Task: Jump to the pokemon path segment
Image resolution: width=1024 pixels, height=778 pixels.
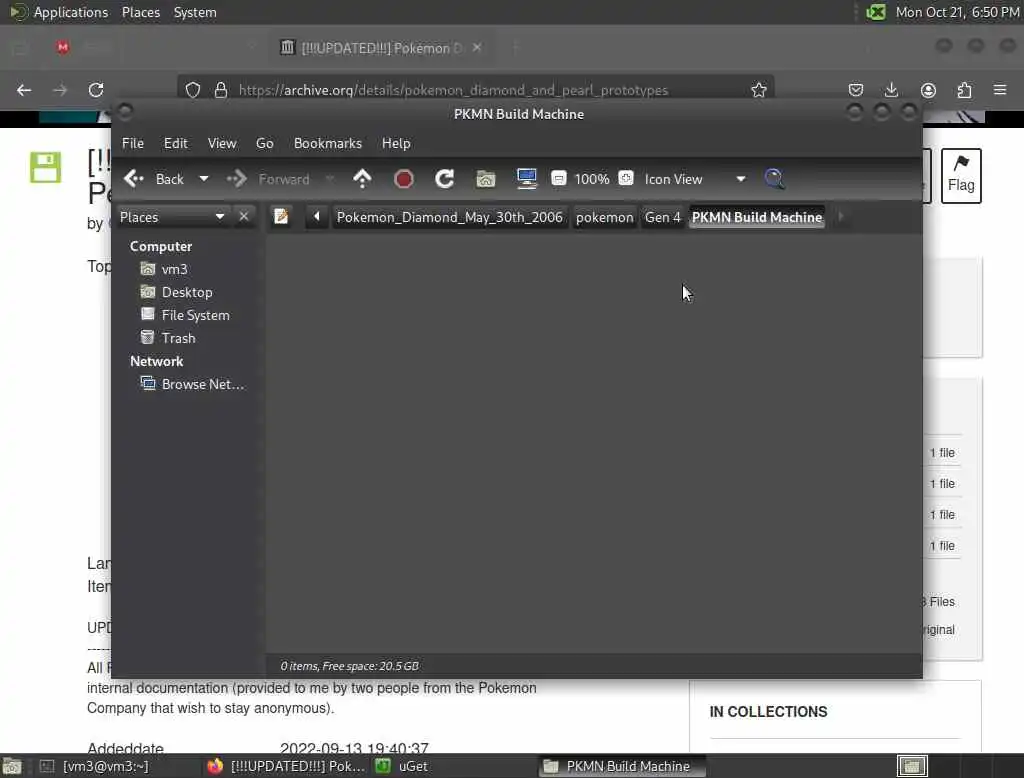Action: [604, 217]
